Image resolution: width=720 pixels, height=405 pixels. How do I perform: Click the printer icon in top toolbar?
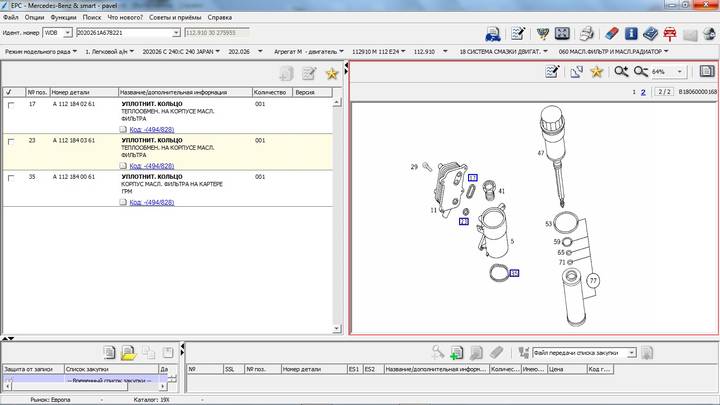[588, 33]
